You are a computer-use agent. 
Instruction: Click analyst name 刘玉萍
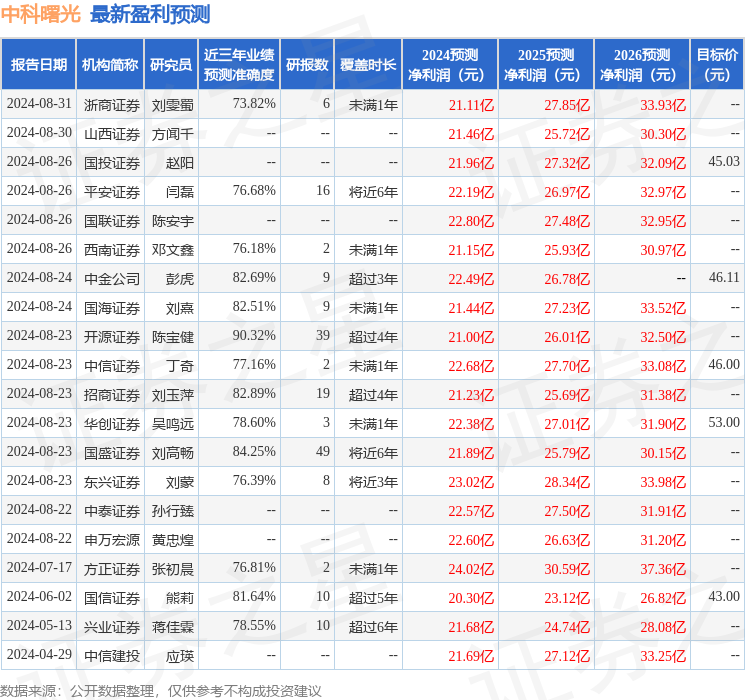172,395
